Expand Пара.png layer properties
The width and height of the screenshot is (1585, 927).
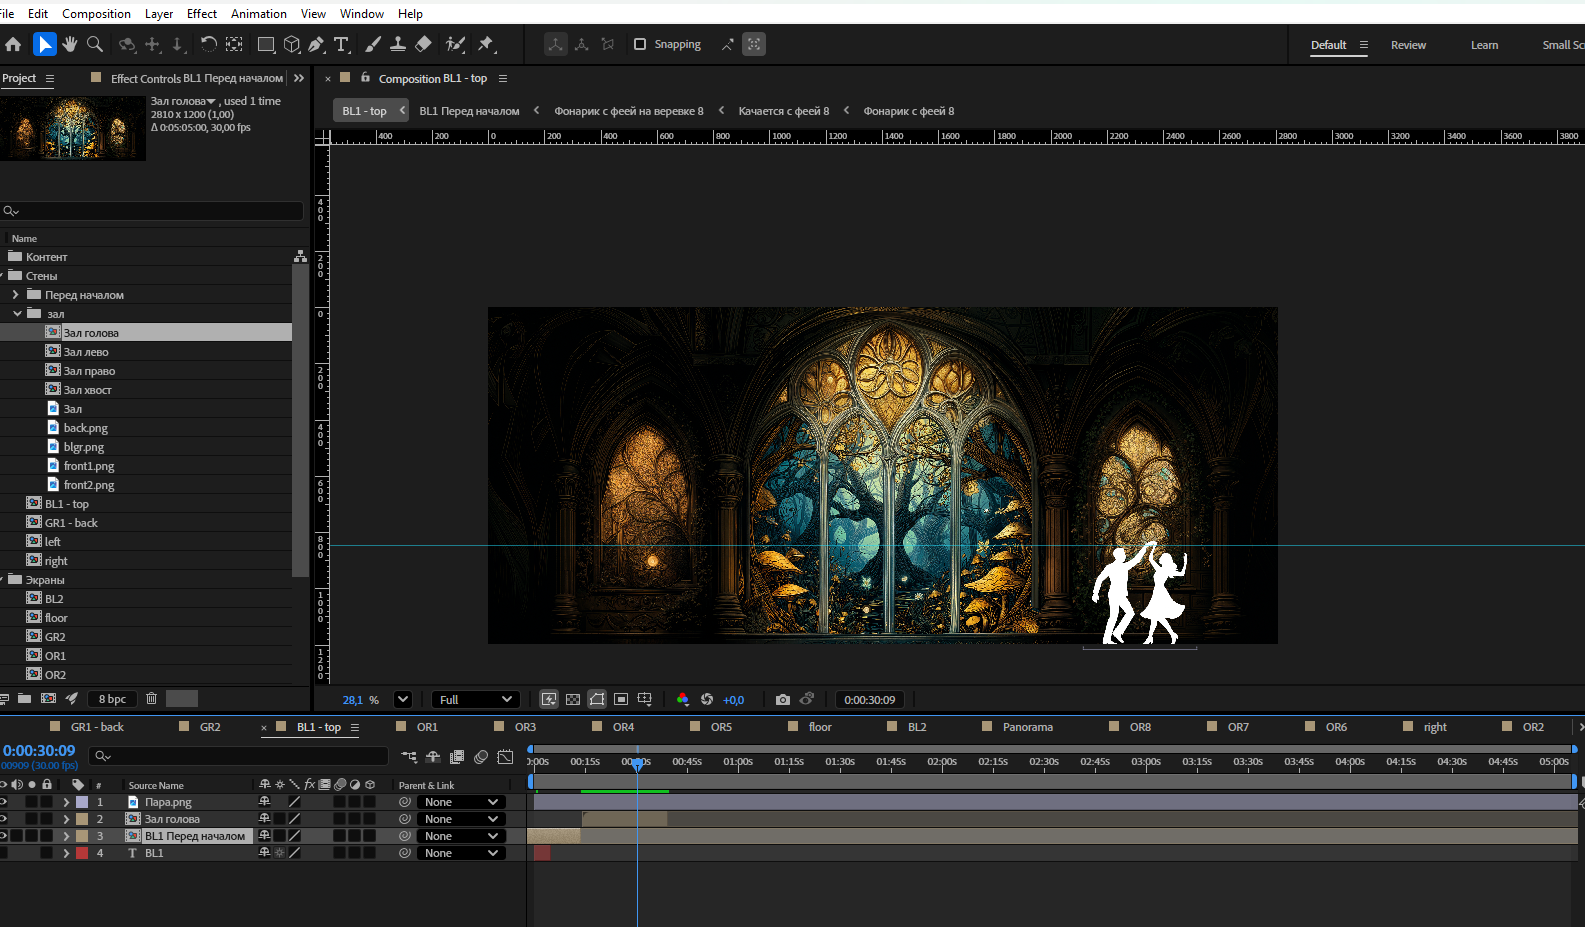66,802
